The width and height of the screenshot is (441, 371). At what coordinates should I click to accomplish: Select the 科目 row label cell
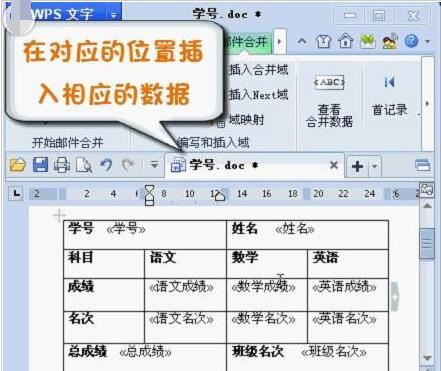104,263
